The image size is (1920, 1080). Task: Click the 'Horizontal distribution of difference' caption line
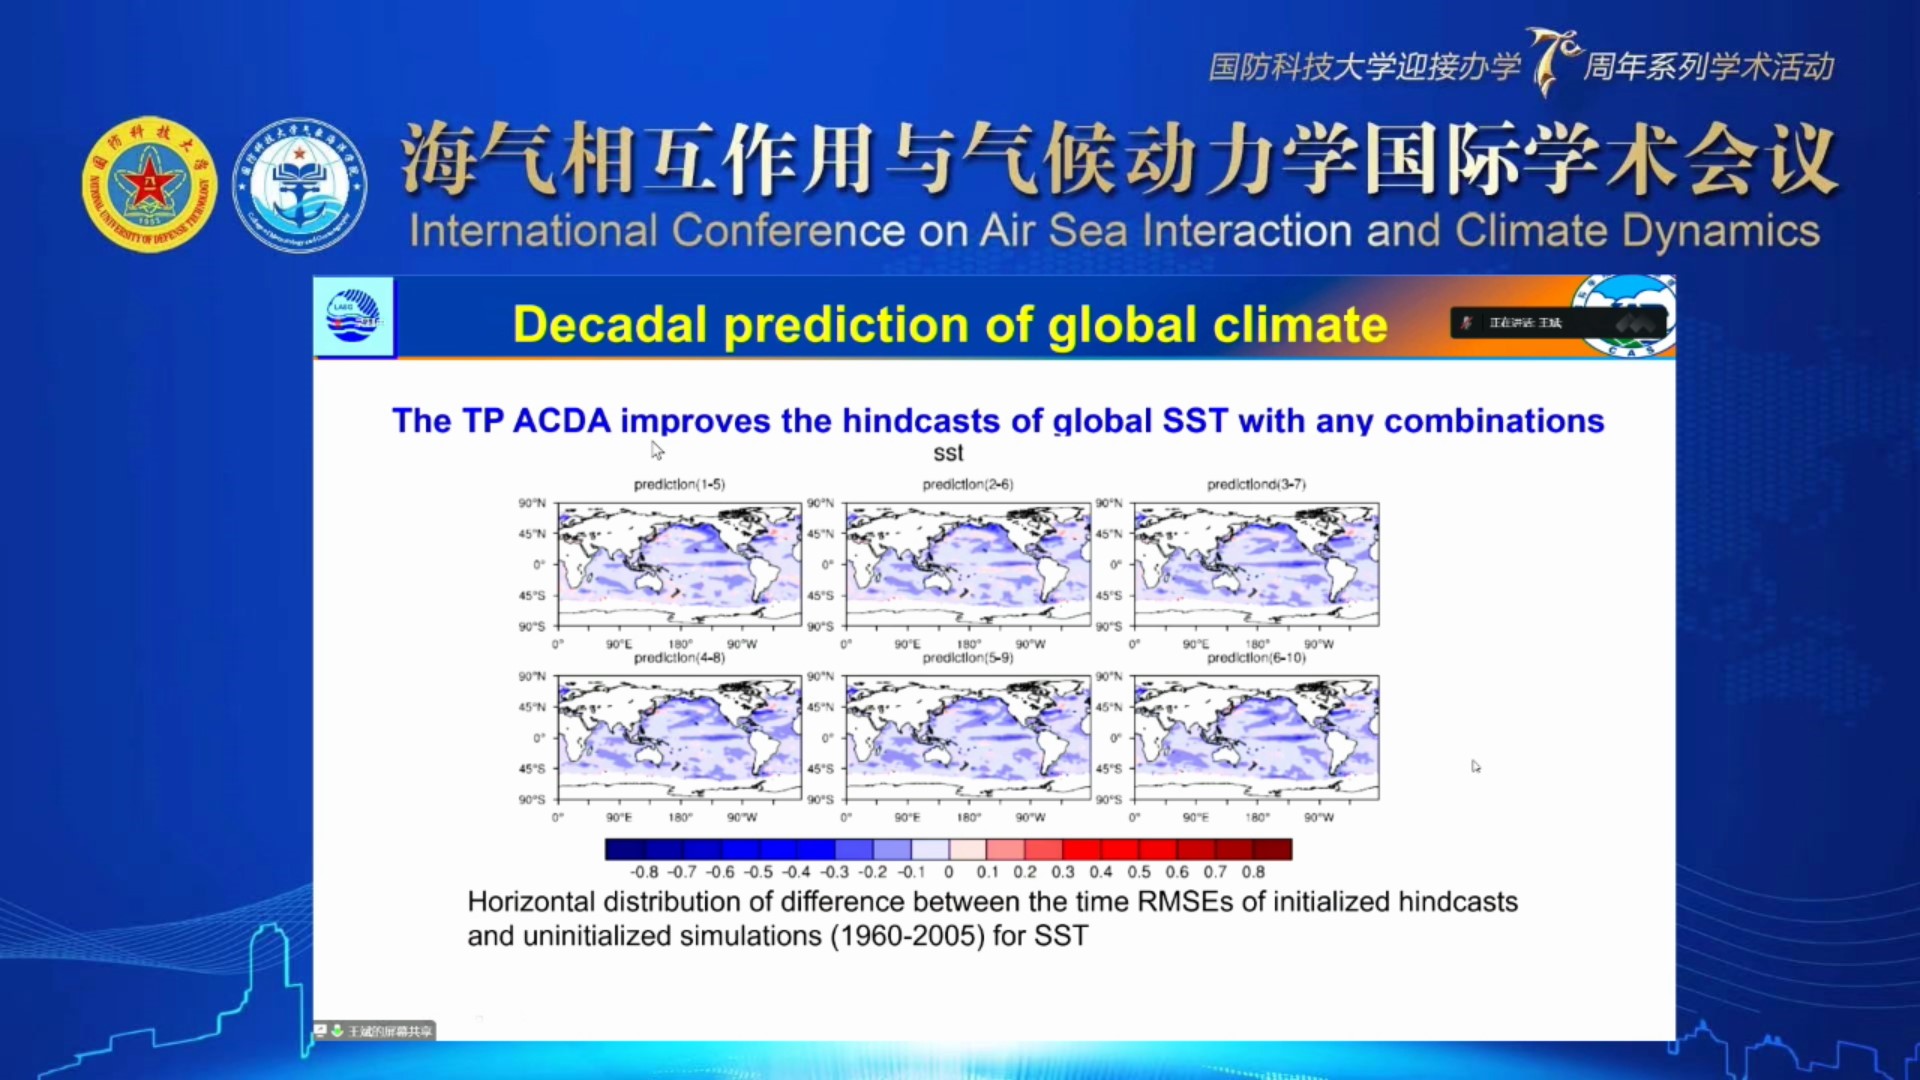tap(992, 902)
